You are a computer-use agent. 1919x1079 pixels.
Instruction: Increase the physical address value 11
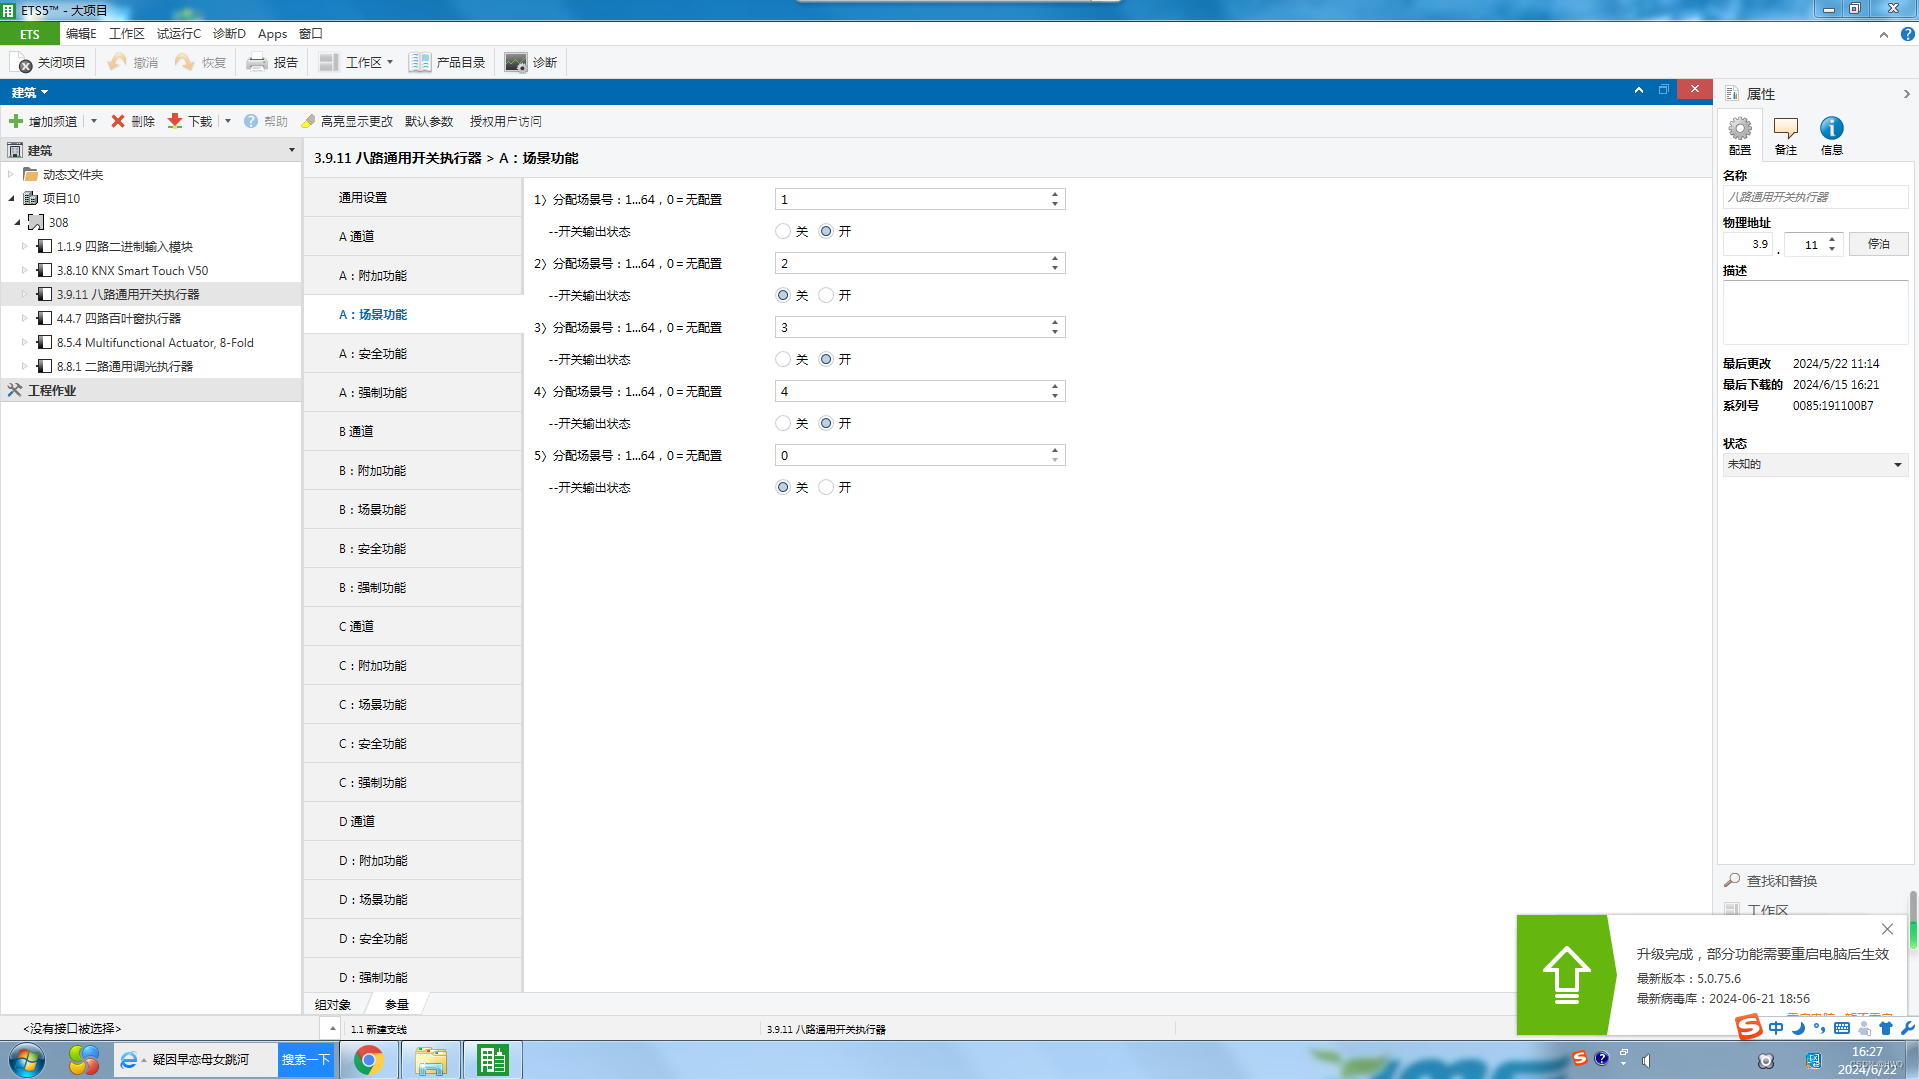pyautogui.click(x=1832, y=239)
